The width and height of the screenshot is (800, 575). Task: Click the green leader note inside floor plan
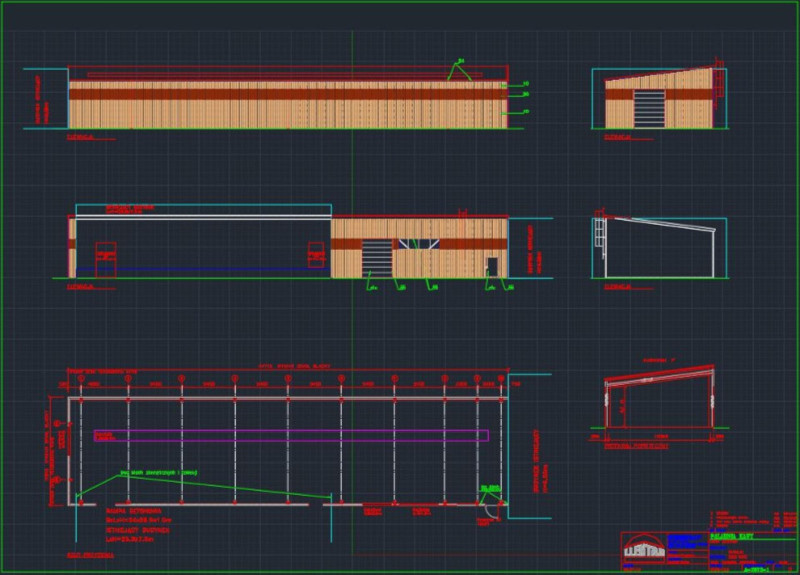[x=159, y=473]
